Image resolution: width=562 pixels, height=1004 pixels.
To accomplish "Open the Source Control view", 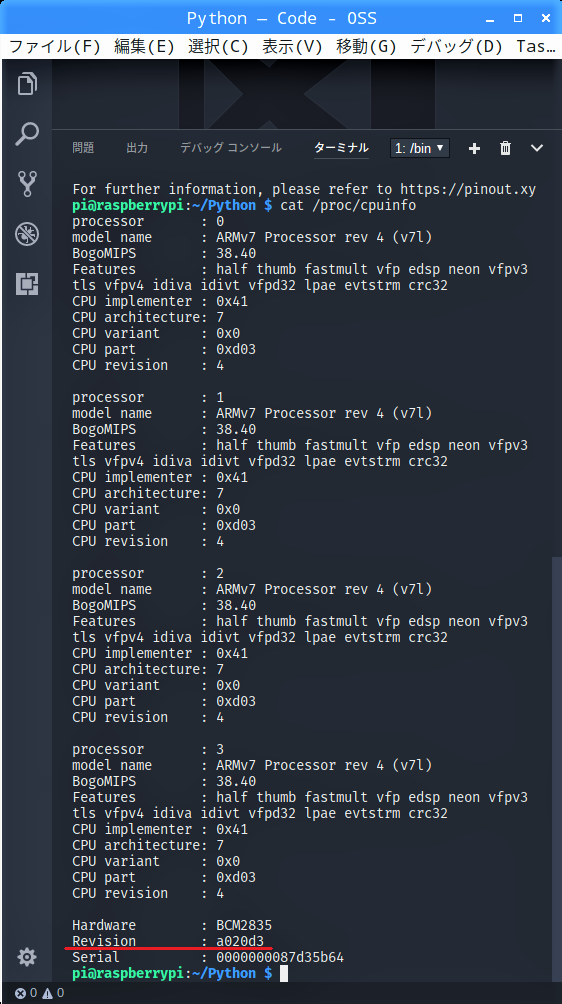I will pos(27,183).
